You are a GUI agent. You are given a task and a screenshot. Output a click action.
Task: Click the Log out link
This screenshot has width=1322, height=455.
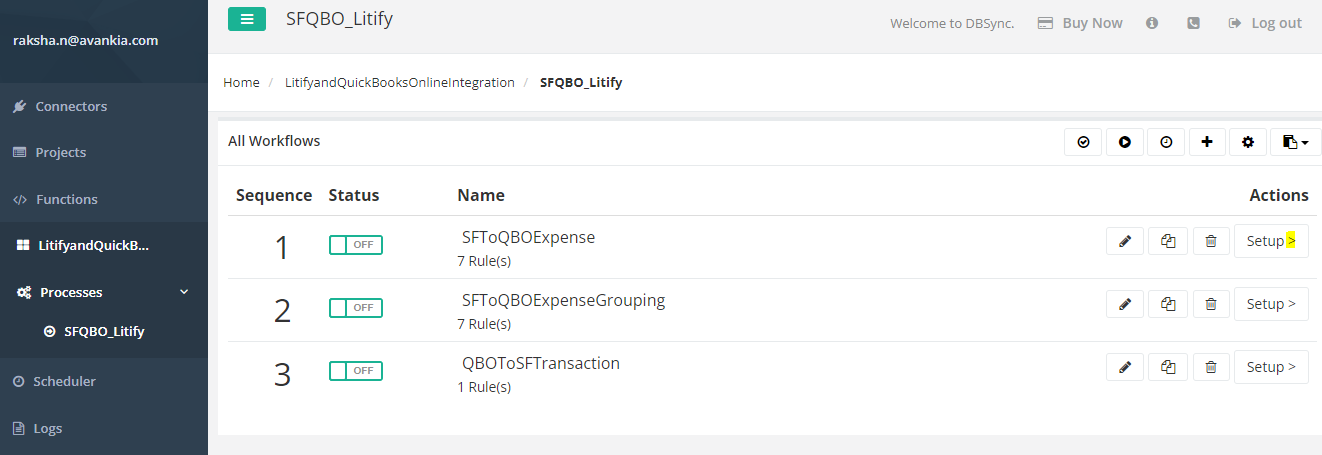(x=1265, y=23)
